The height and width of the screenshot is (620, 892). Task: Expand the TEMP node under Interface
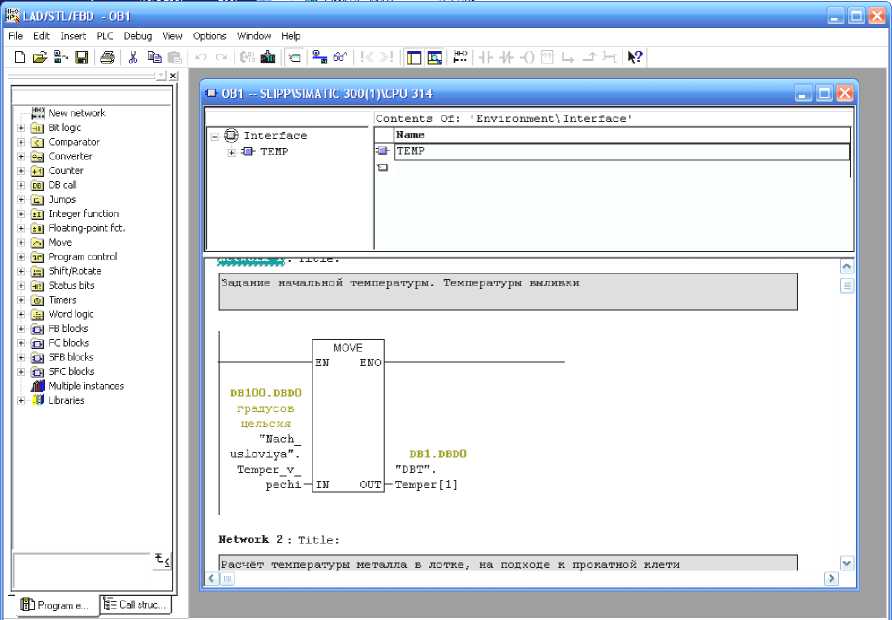click(x=232, y=152)
